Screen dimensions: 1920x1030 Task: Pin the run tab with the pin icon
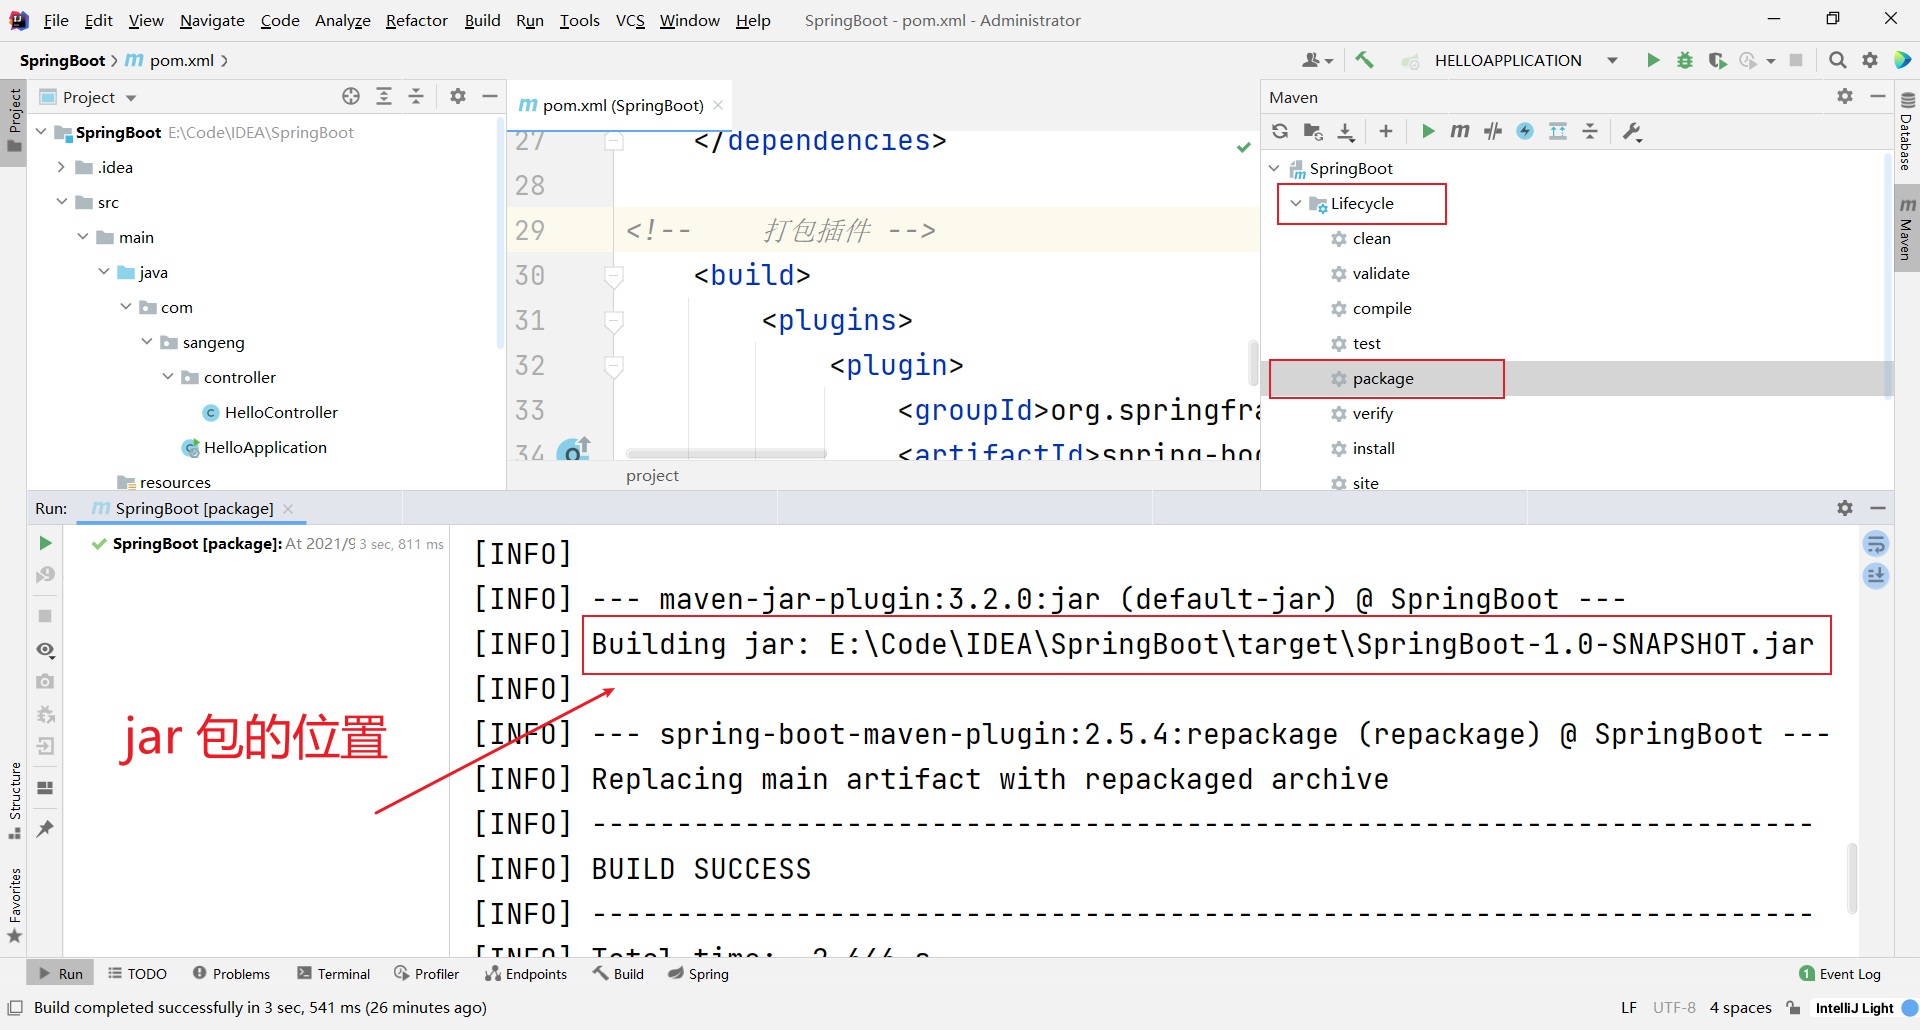pyautogui.click(x=44, y=828)
